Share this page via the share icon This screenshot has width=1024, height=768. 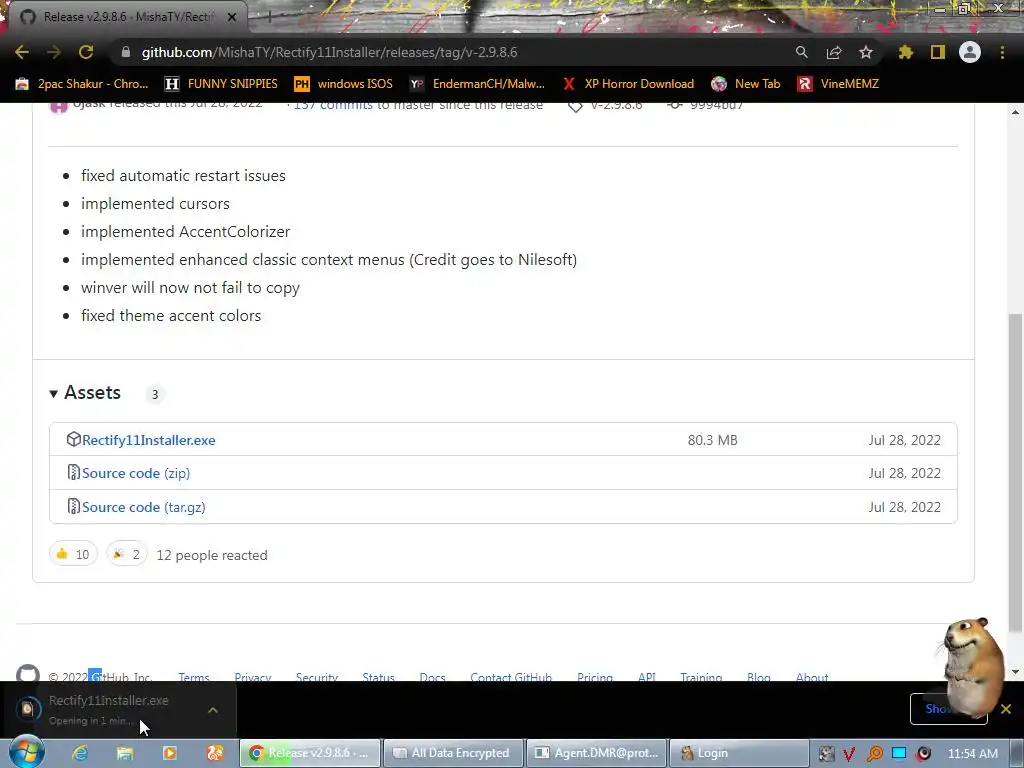click(x=834, y=52)
